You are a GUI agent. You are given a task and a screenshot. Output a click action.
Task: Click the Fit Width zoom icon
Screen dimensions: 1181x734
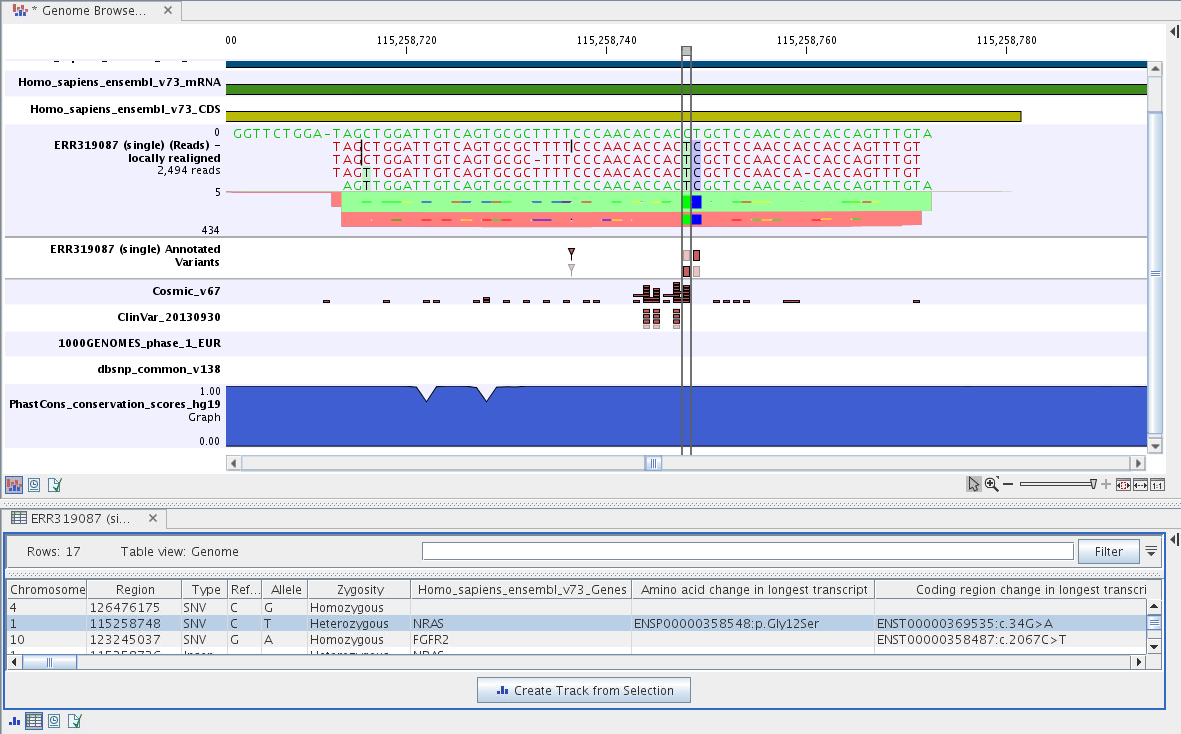pyautogui.click(x=1140, y=483)
